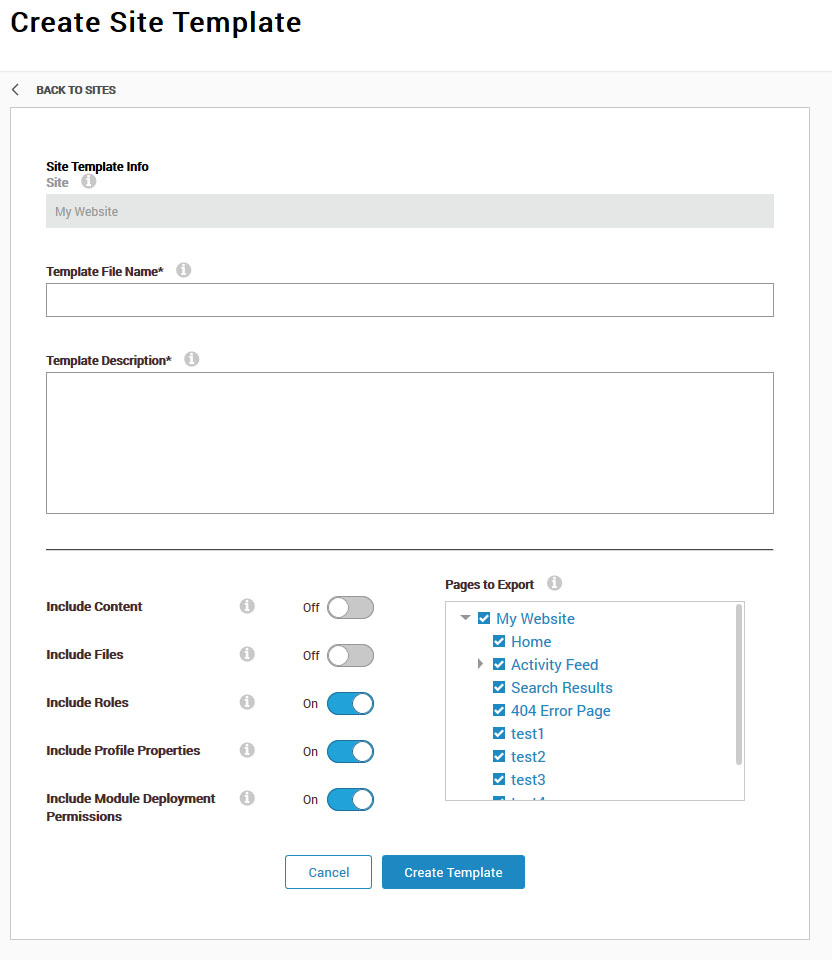Select 404 Error Page tree item

(x=560, y=710)
